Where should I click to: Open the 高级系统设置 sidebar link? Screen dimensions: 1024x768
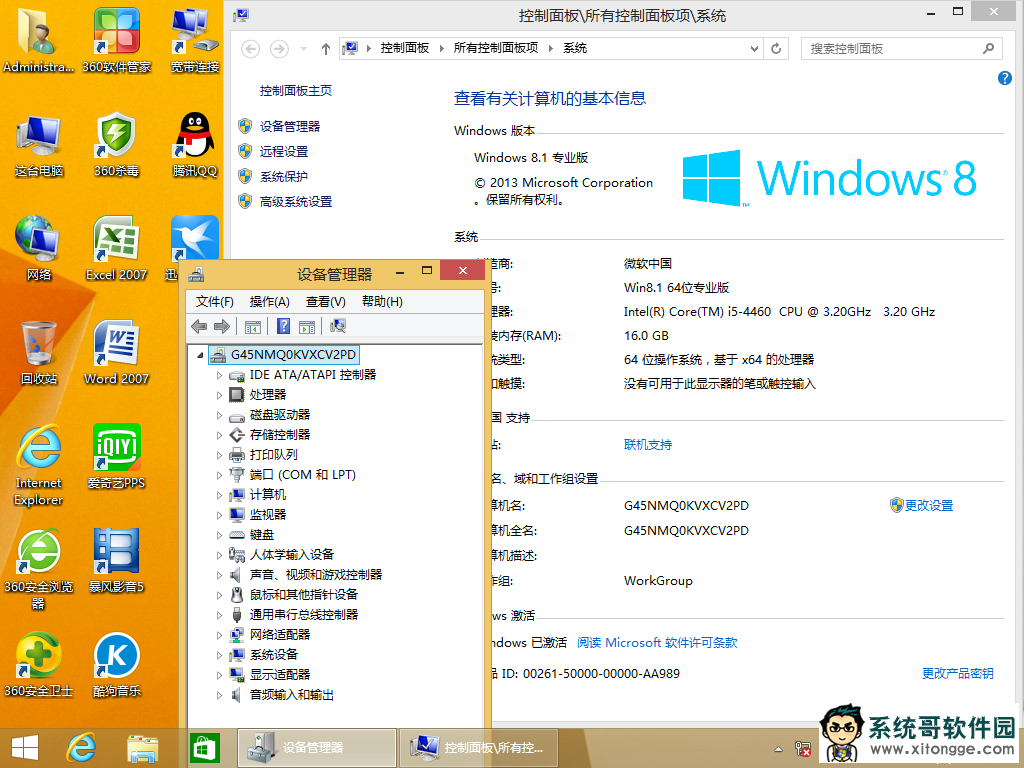tap(296, 202)
